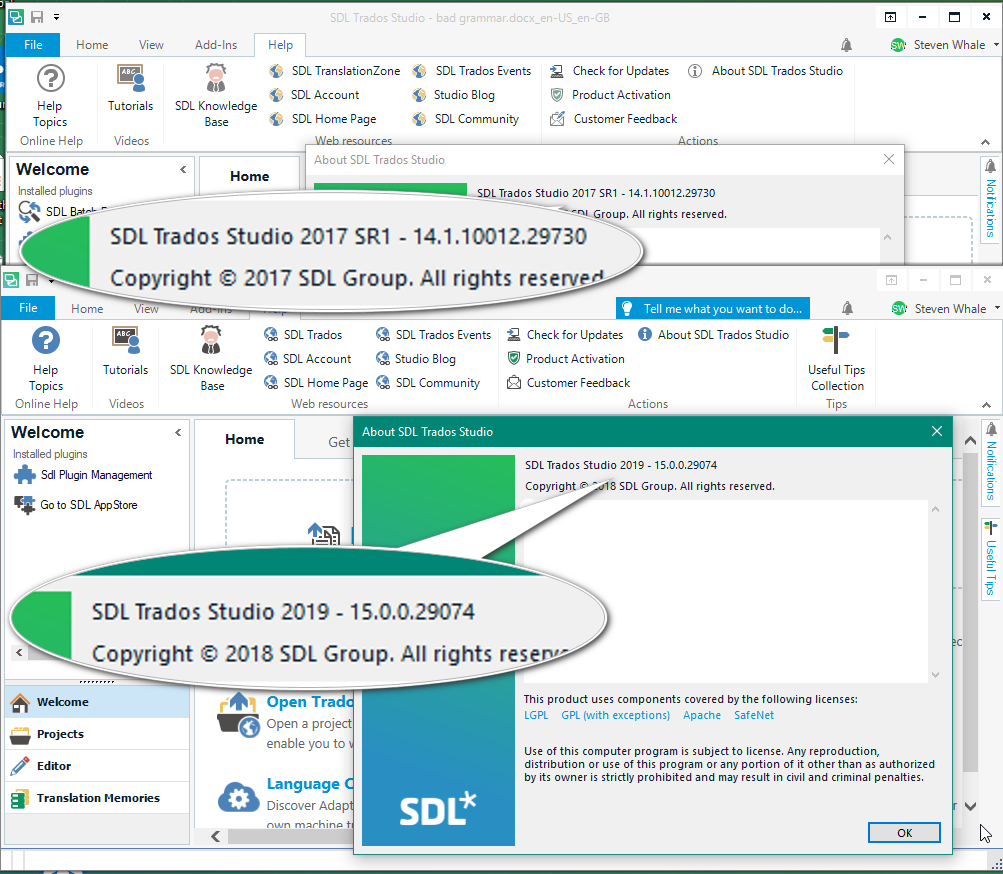The image size is (1003, 874).
Task: Open SDL Knowledge Base in Studio 2019 ribbon
Action: [x=211, y=358]
